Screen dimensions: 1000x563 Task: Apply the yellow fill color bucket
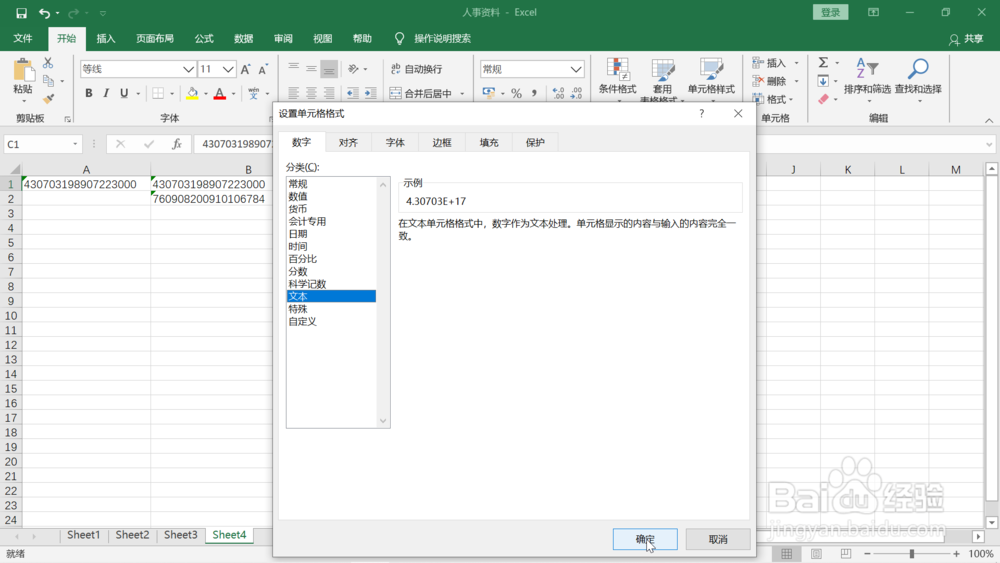point(192,93)
